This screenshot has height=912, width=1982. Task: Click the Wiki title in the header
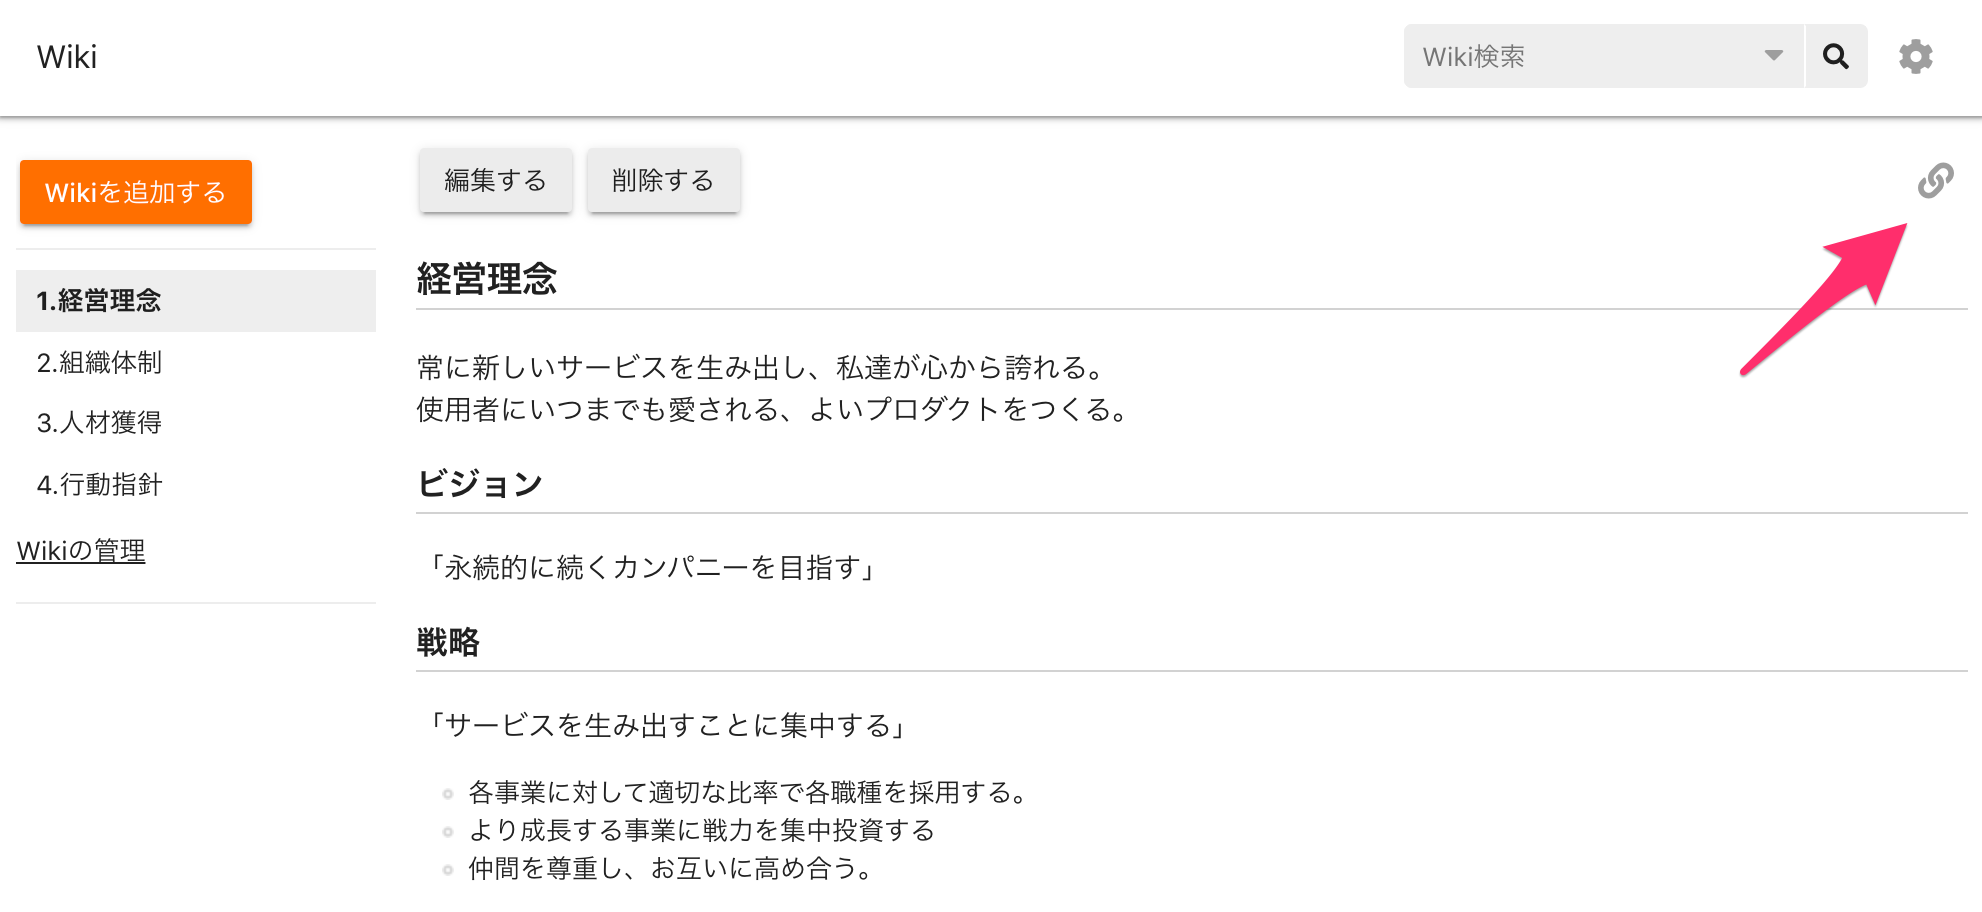(x=67, y=57)
